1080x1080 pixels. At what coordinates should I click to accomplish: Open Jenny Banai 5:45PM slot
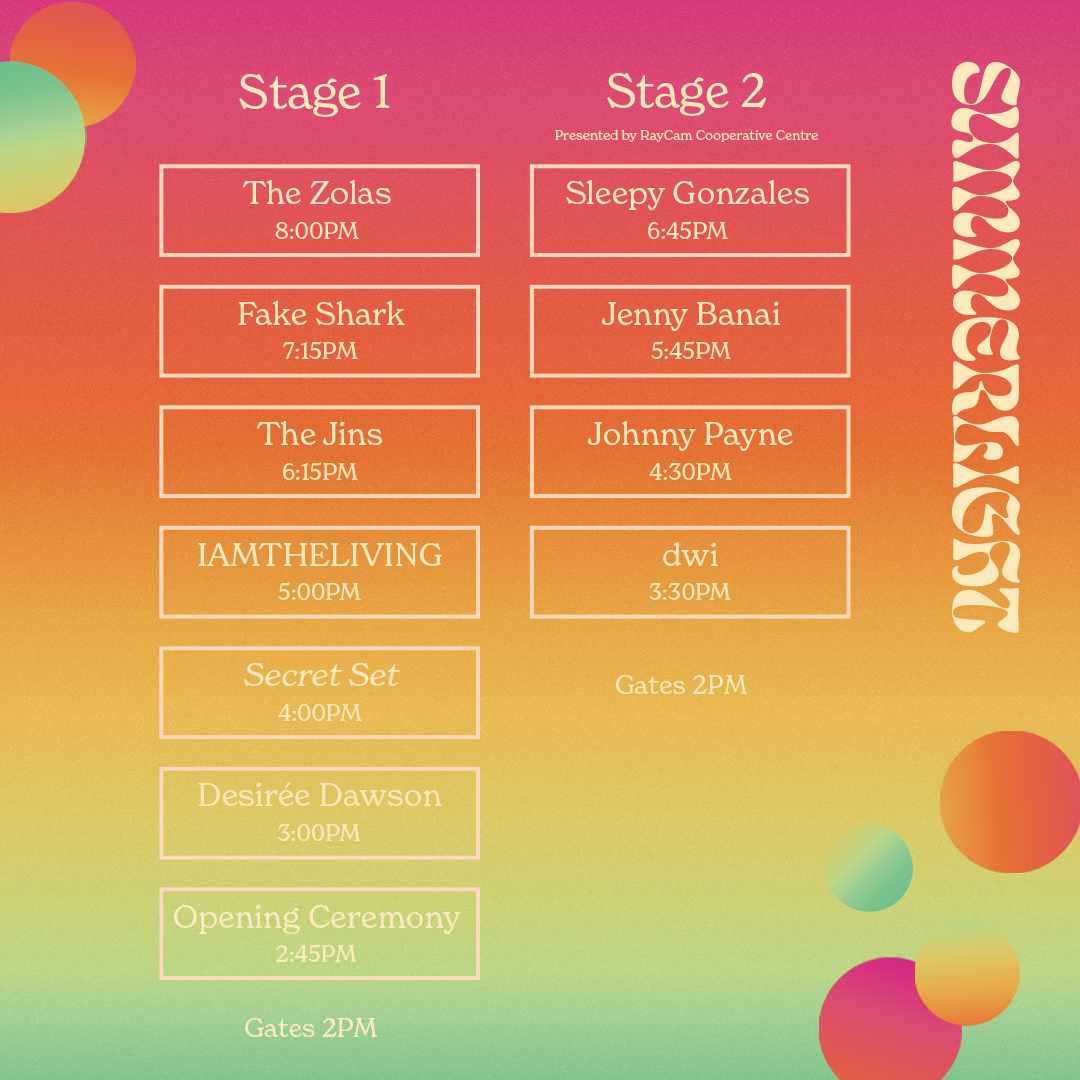(x=689, y=331)
